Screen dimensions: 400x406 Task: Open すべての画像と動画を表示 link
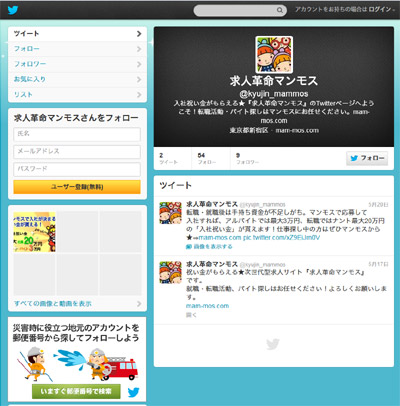[53, 304]
